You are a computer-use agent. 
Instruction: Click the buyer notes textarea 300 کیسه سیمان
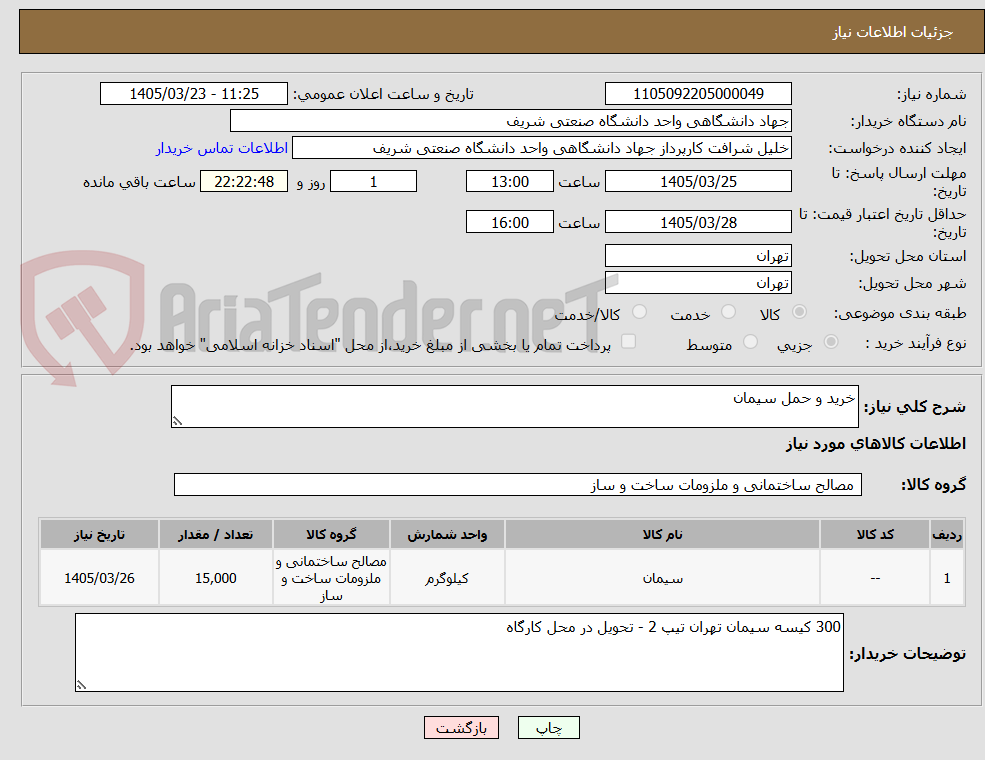click(459, 653)
